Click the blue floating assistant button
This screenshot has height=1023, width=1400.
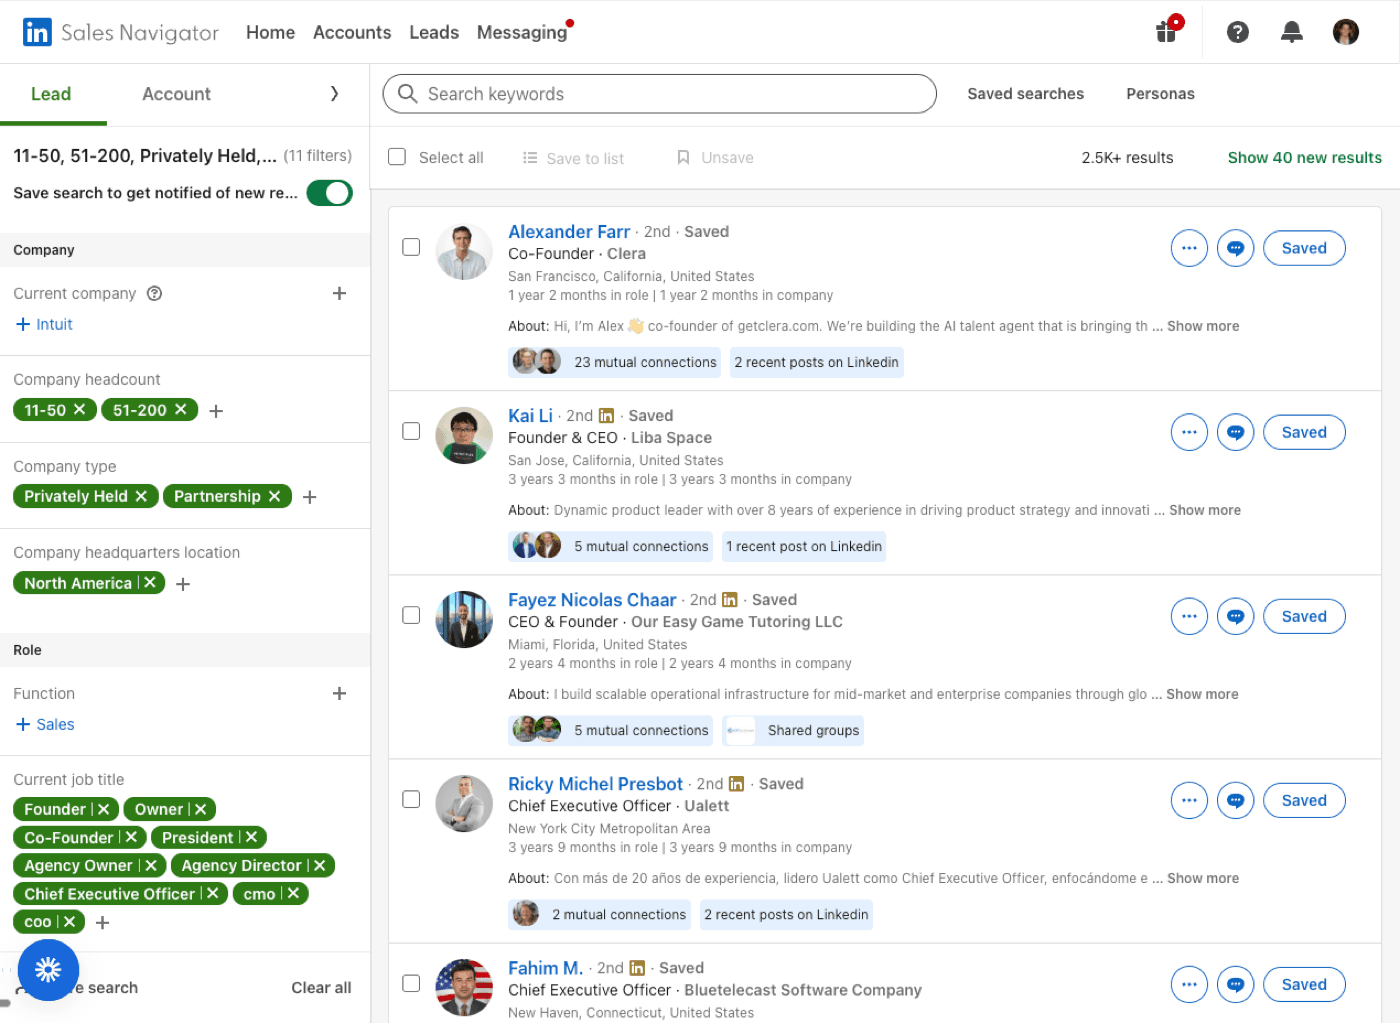pos(48,969)
